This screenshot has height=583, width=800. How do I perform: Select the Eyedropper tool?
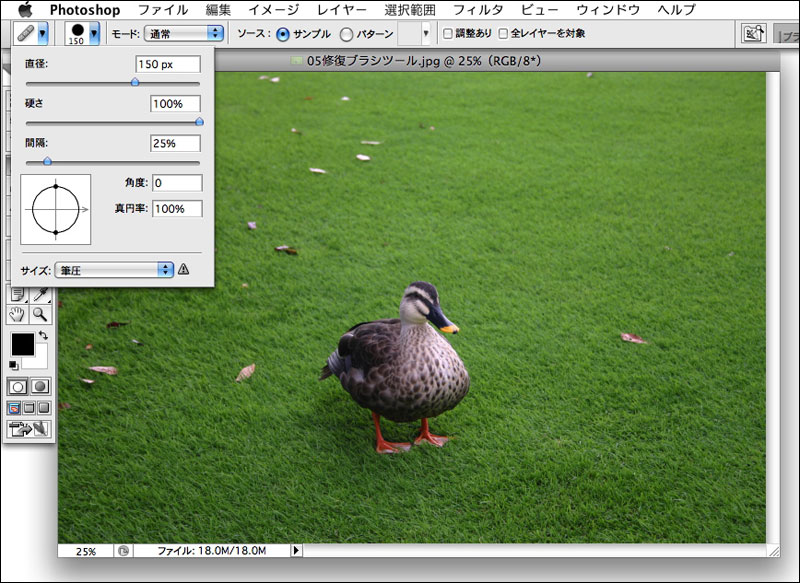(40, 294)
